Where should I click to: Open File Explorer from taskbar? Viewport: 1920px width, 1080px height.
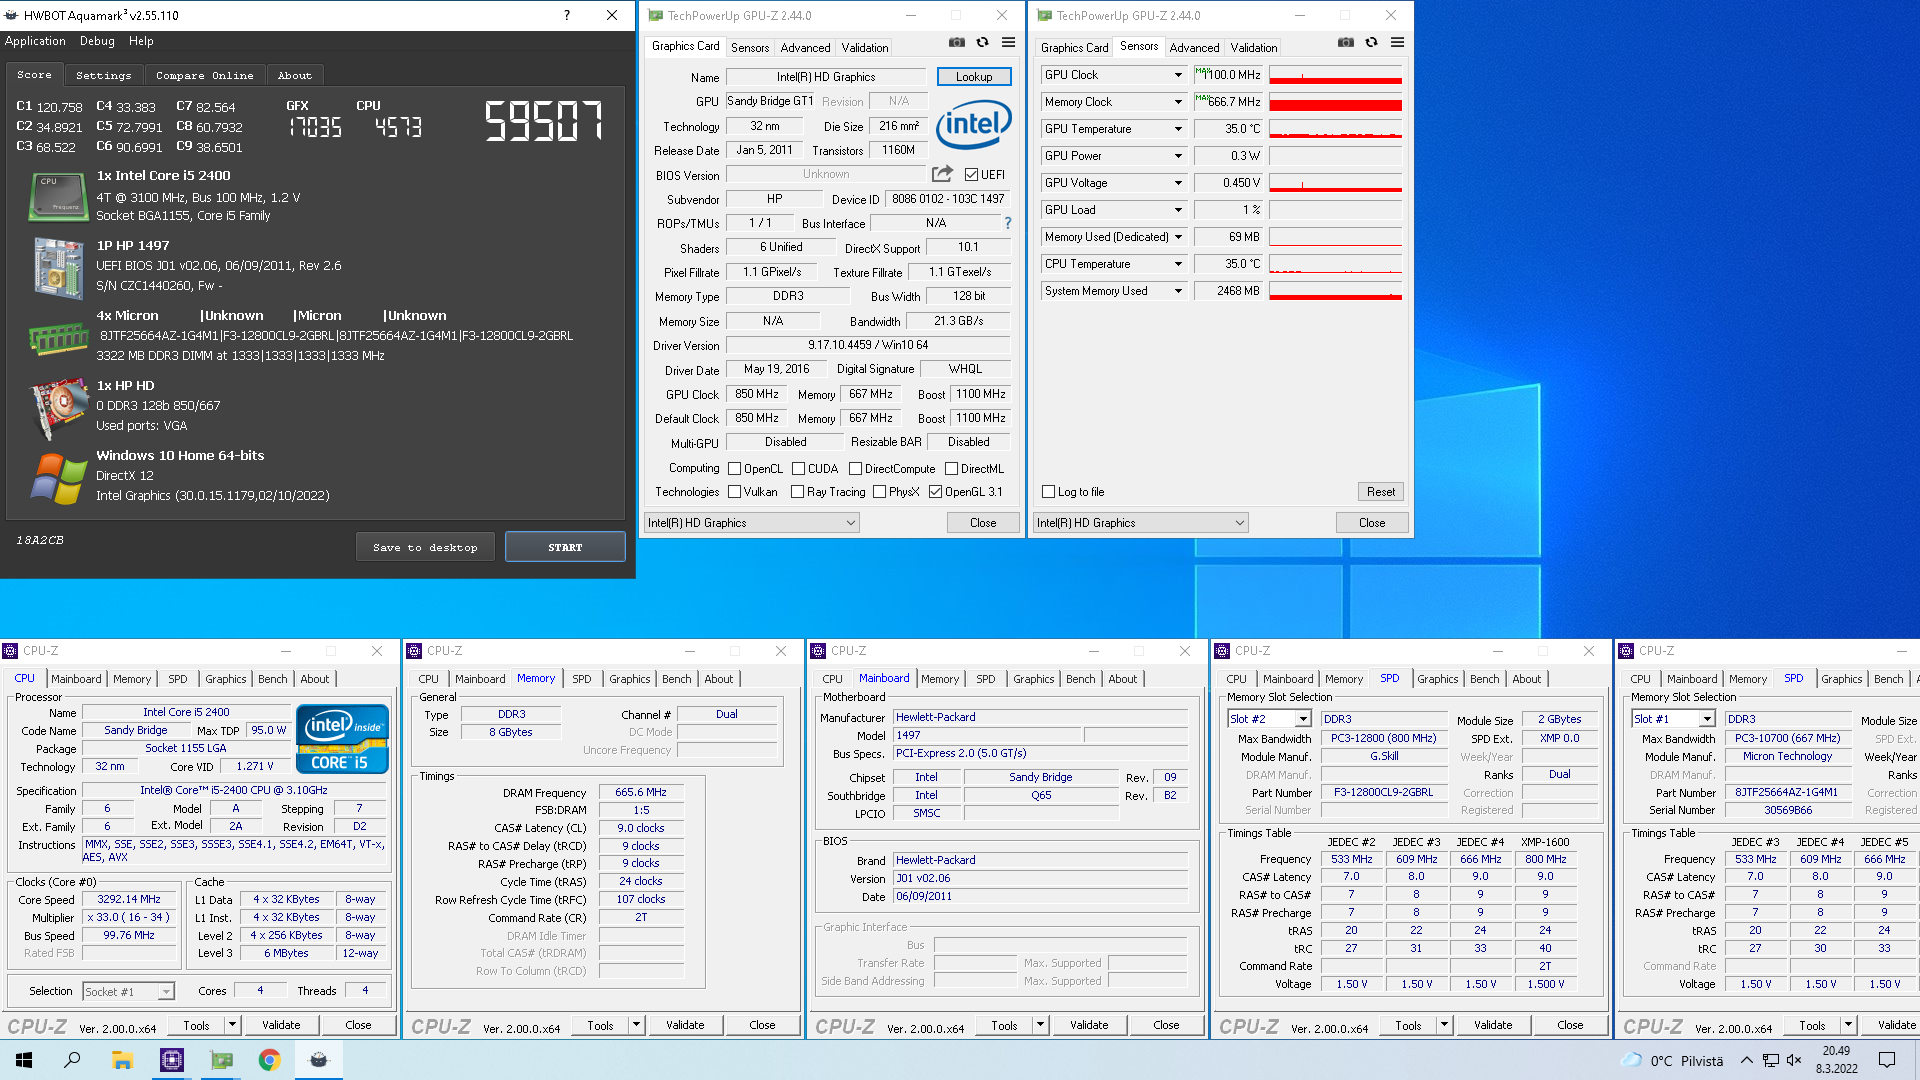122,1060
